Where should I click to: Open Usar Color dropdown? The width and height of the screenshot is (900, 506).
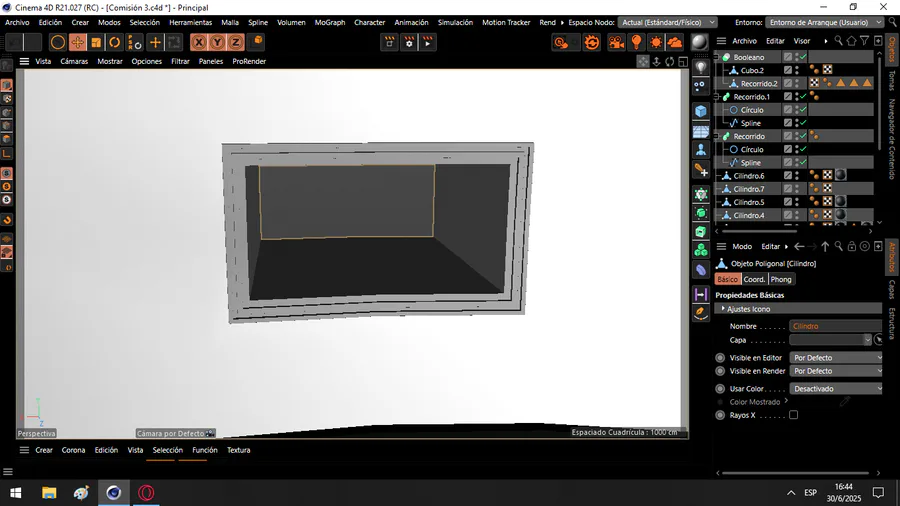pyautogui.click(x=836, y=388)
